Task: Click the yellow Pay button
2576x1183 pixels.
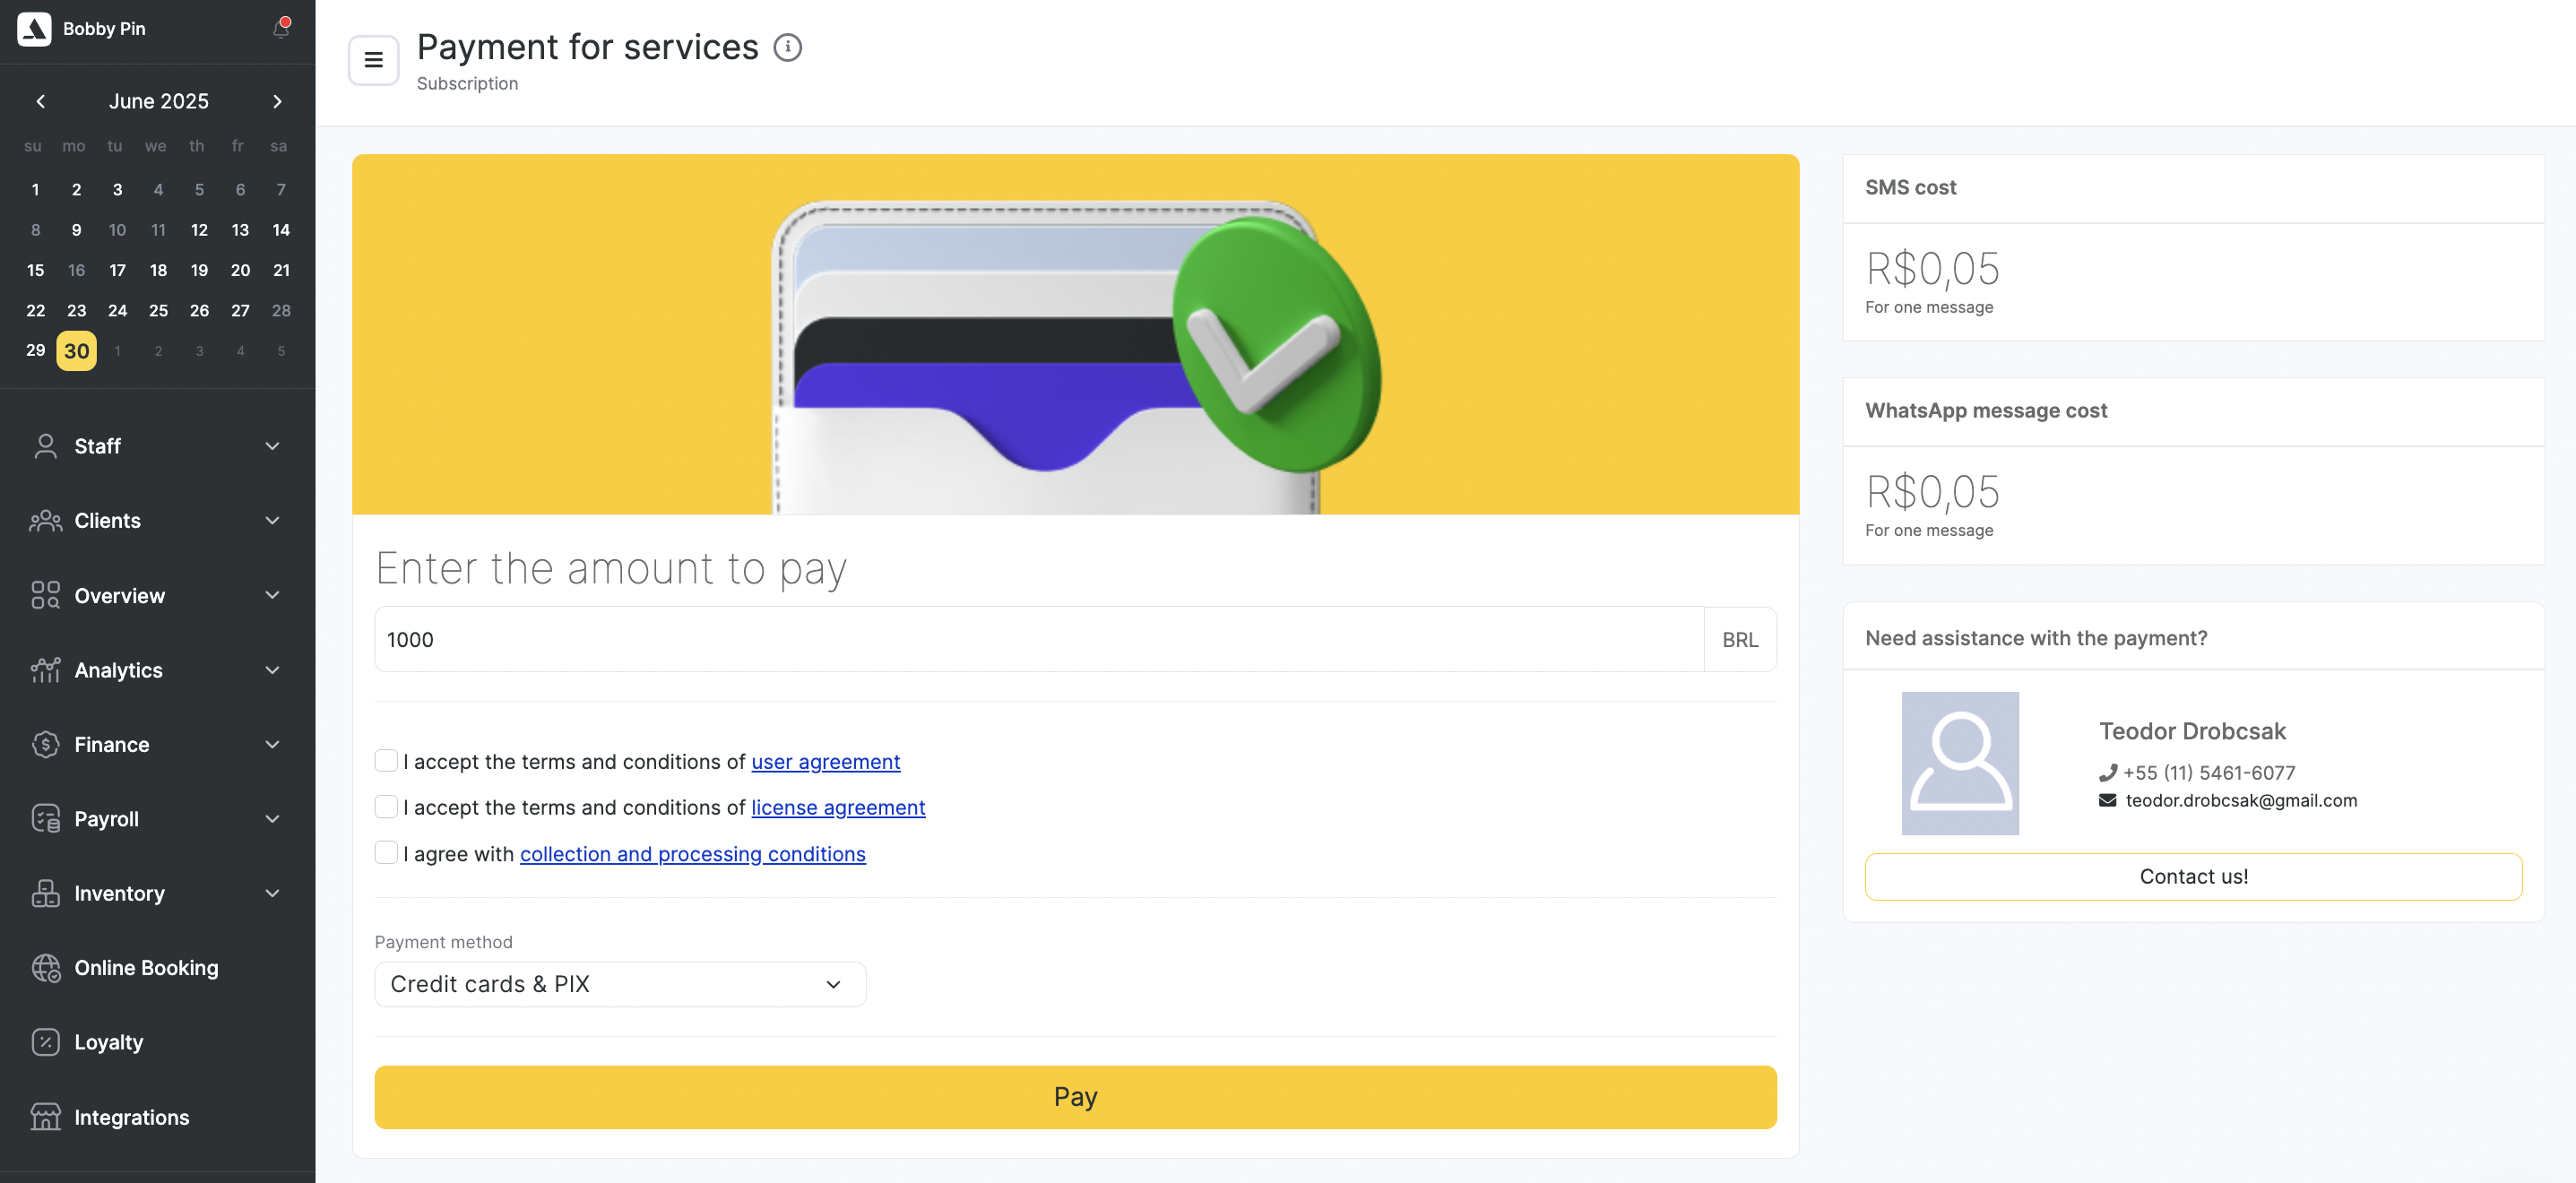Action: coord(1075,1097)
